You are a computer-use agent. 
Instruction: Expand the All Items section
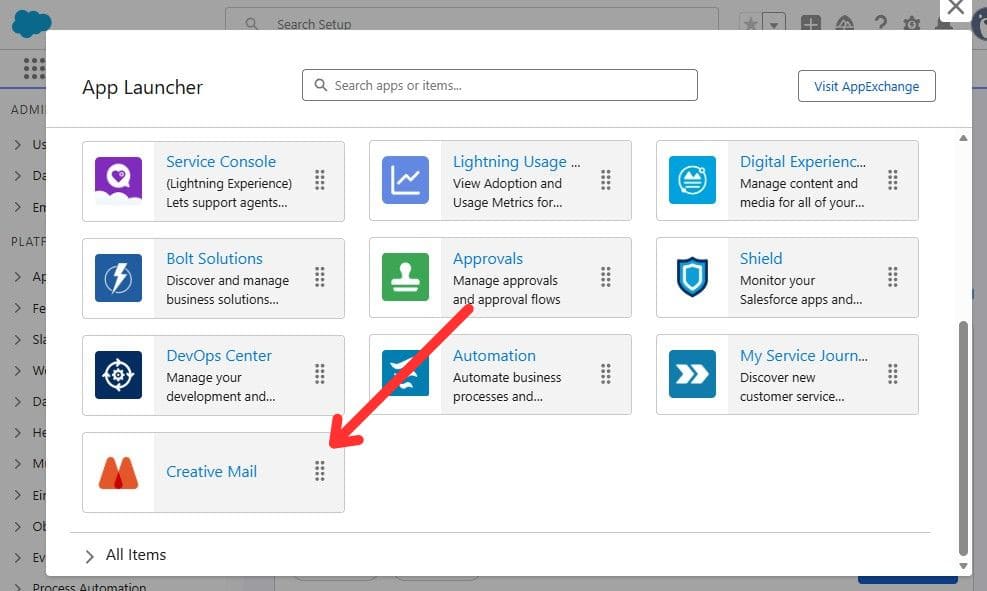coord(89,556)
